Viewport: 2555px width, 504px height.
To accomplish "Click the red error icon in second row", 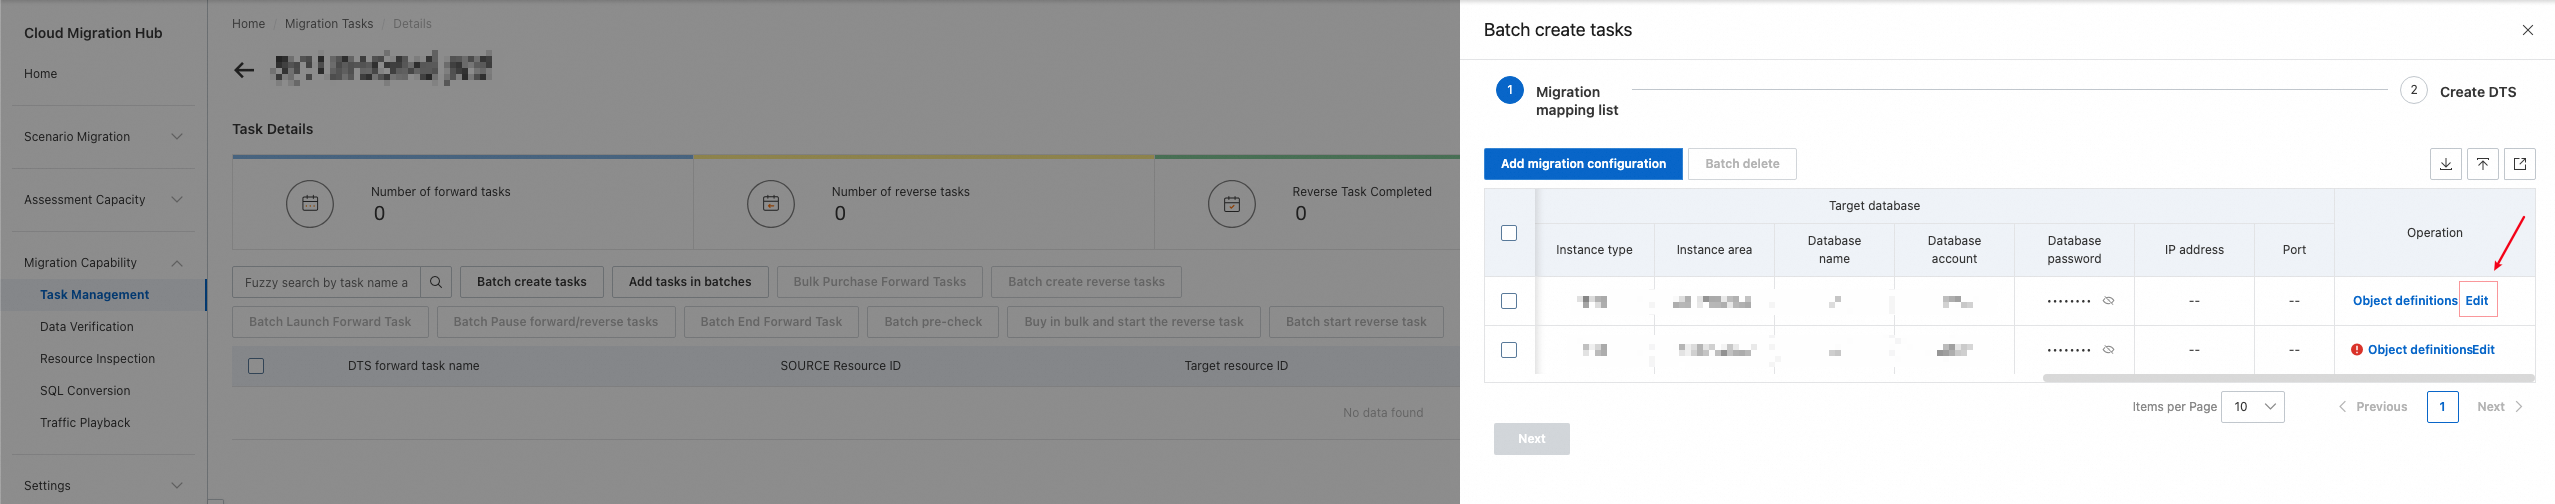I will pyautogui.click(x=2357, y=350).
